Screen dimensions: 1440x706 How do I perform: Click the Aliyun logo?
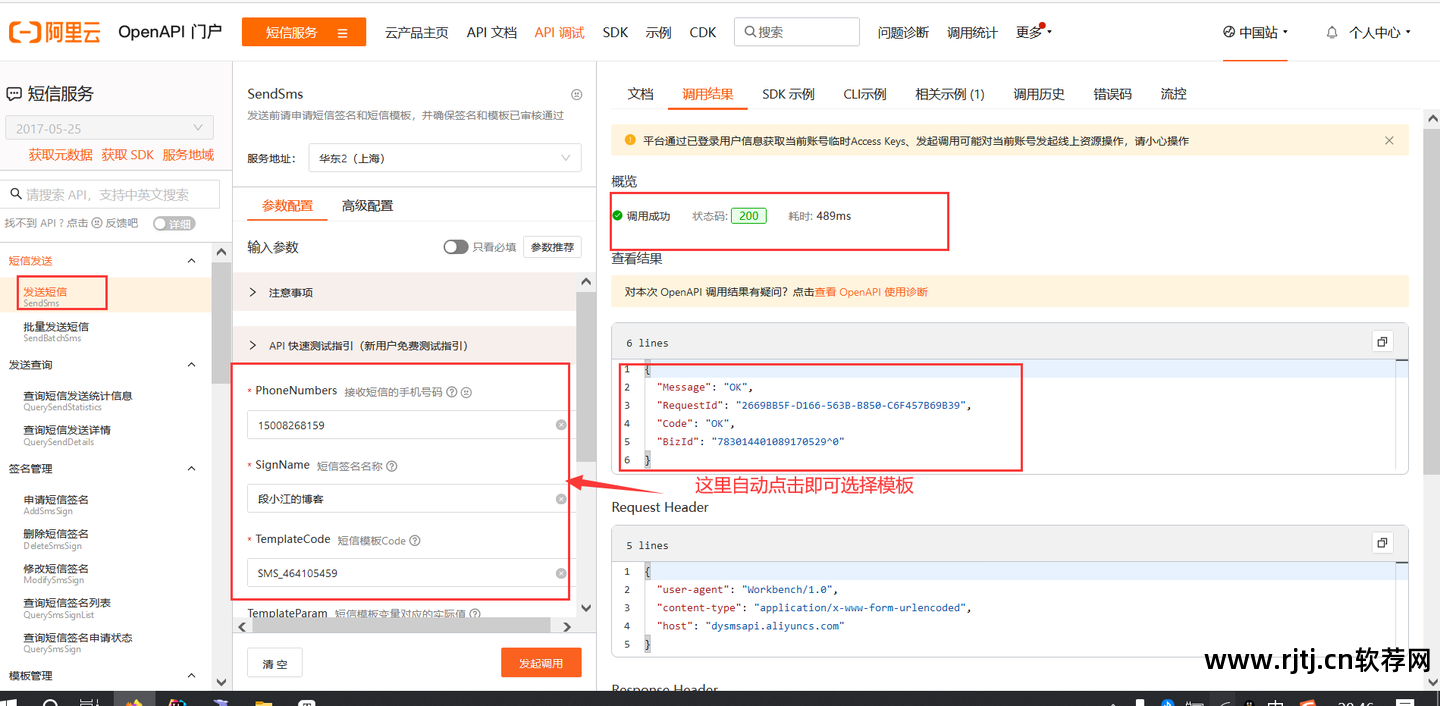pos(56,32)
